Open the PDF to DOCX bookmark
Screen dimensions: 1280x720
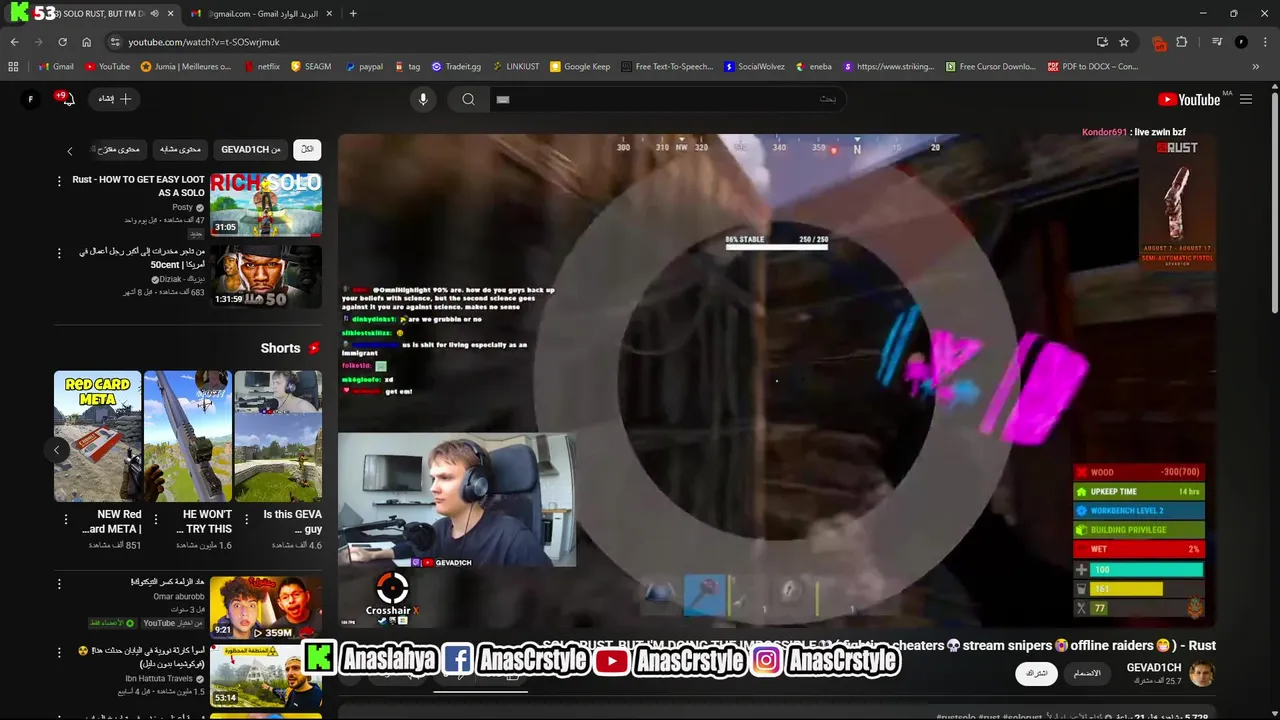coord(1093,67)
